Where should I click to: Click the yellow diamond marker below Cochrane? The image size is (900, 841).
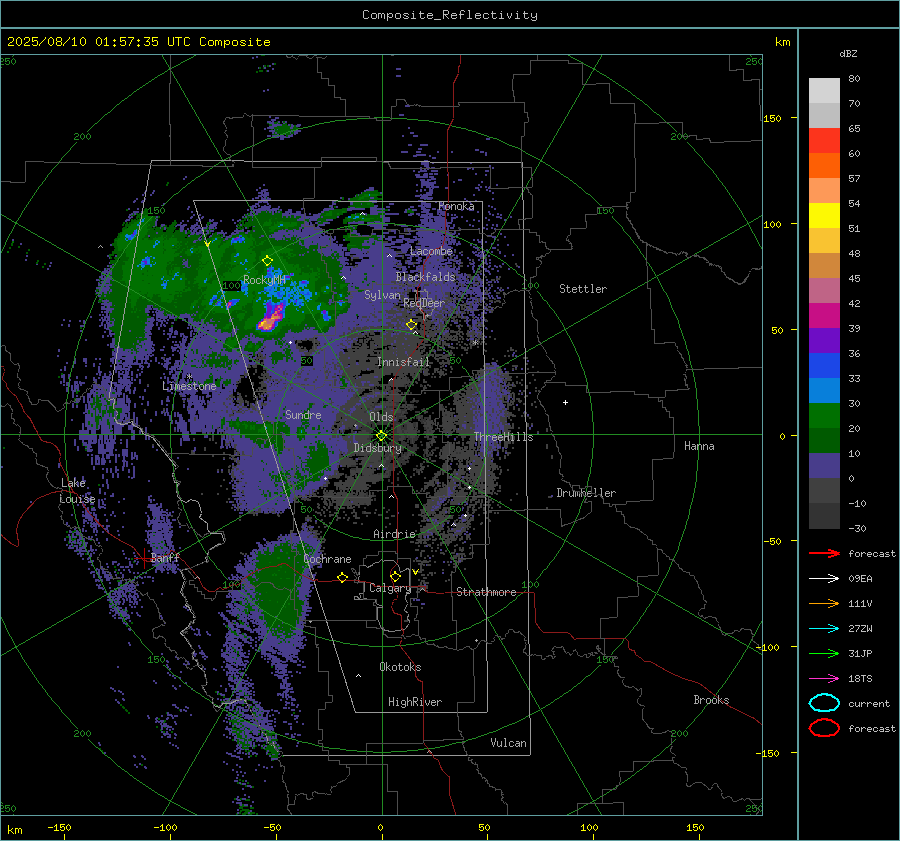coord(343,577)
